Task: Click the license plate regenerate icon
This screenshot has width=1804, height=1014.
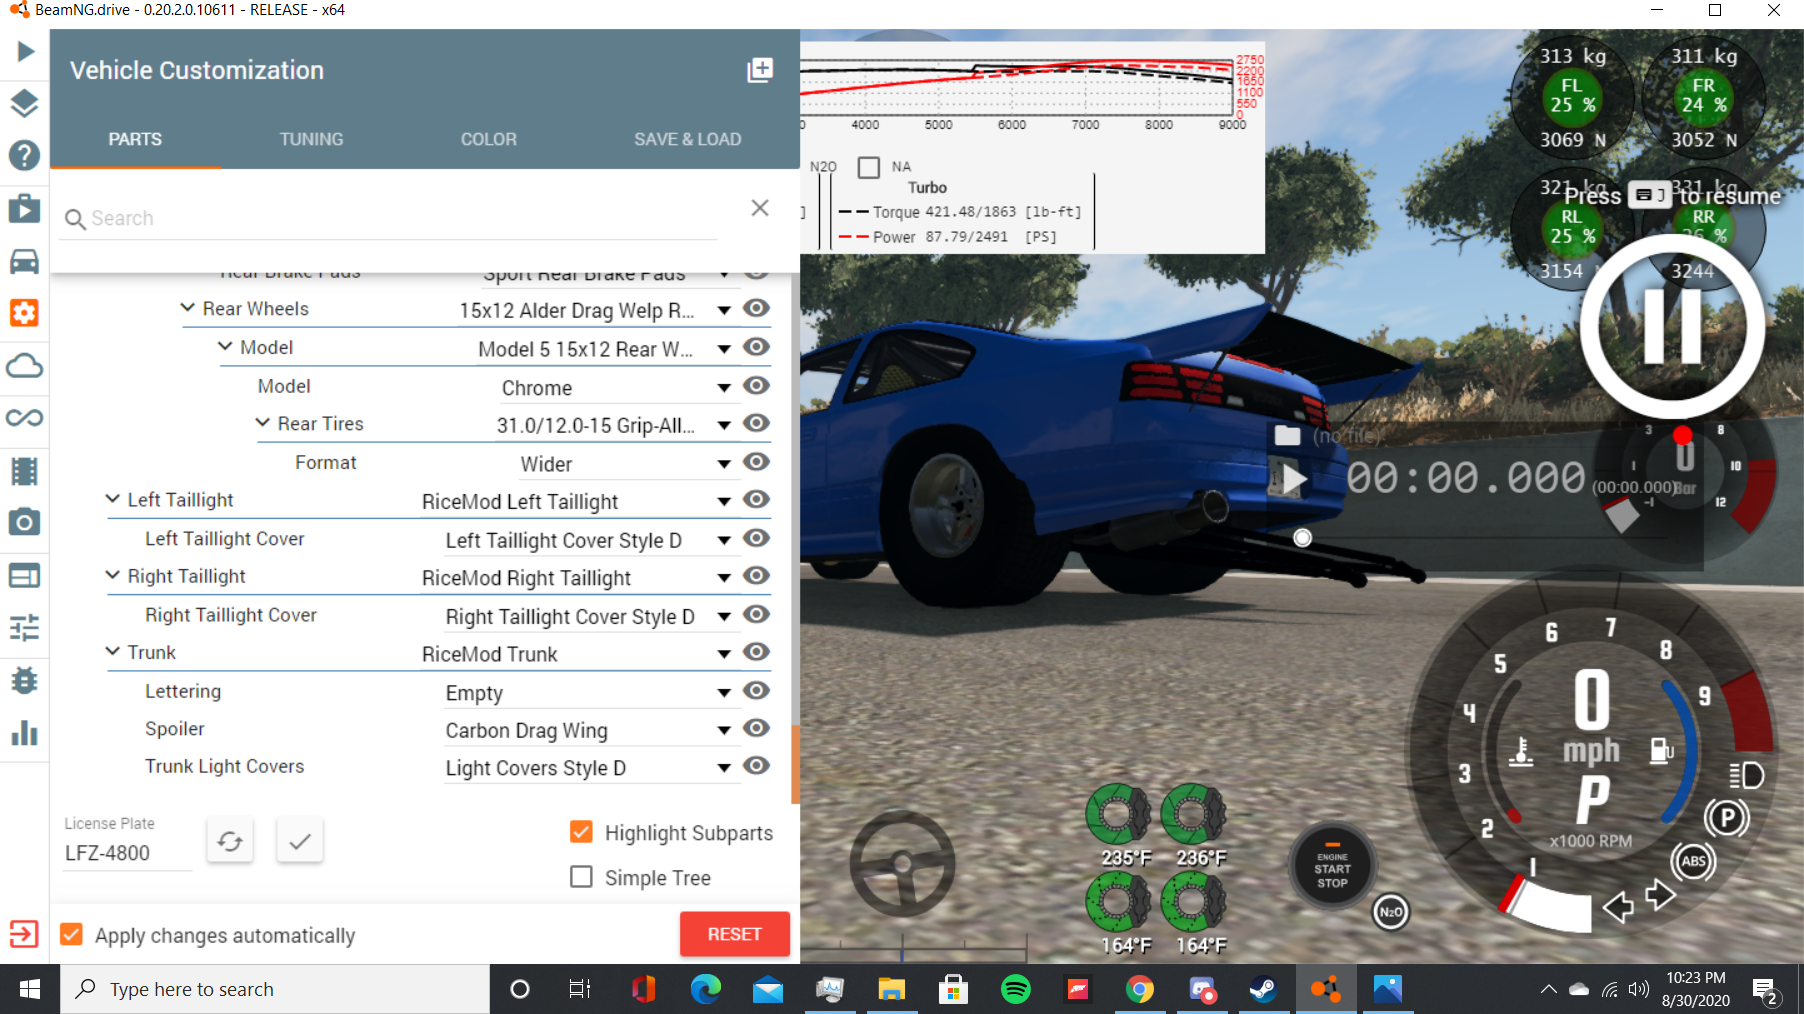Action: coord(230,841)
